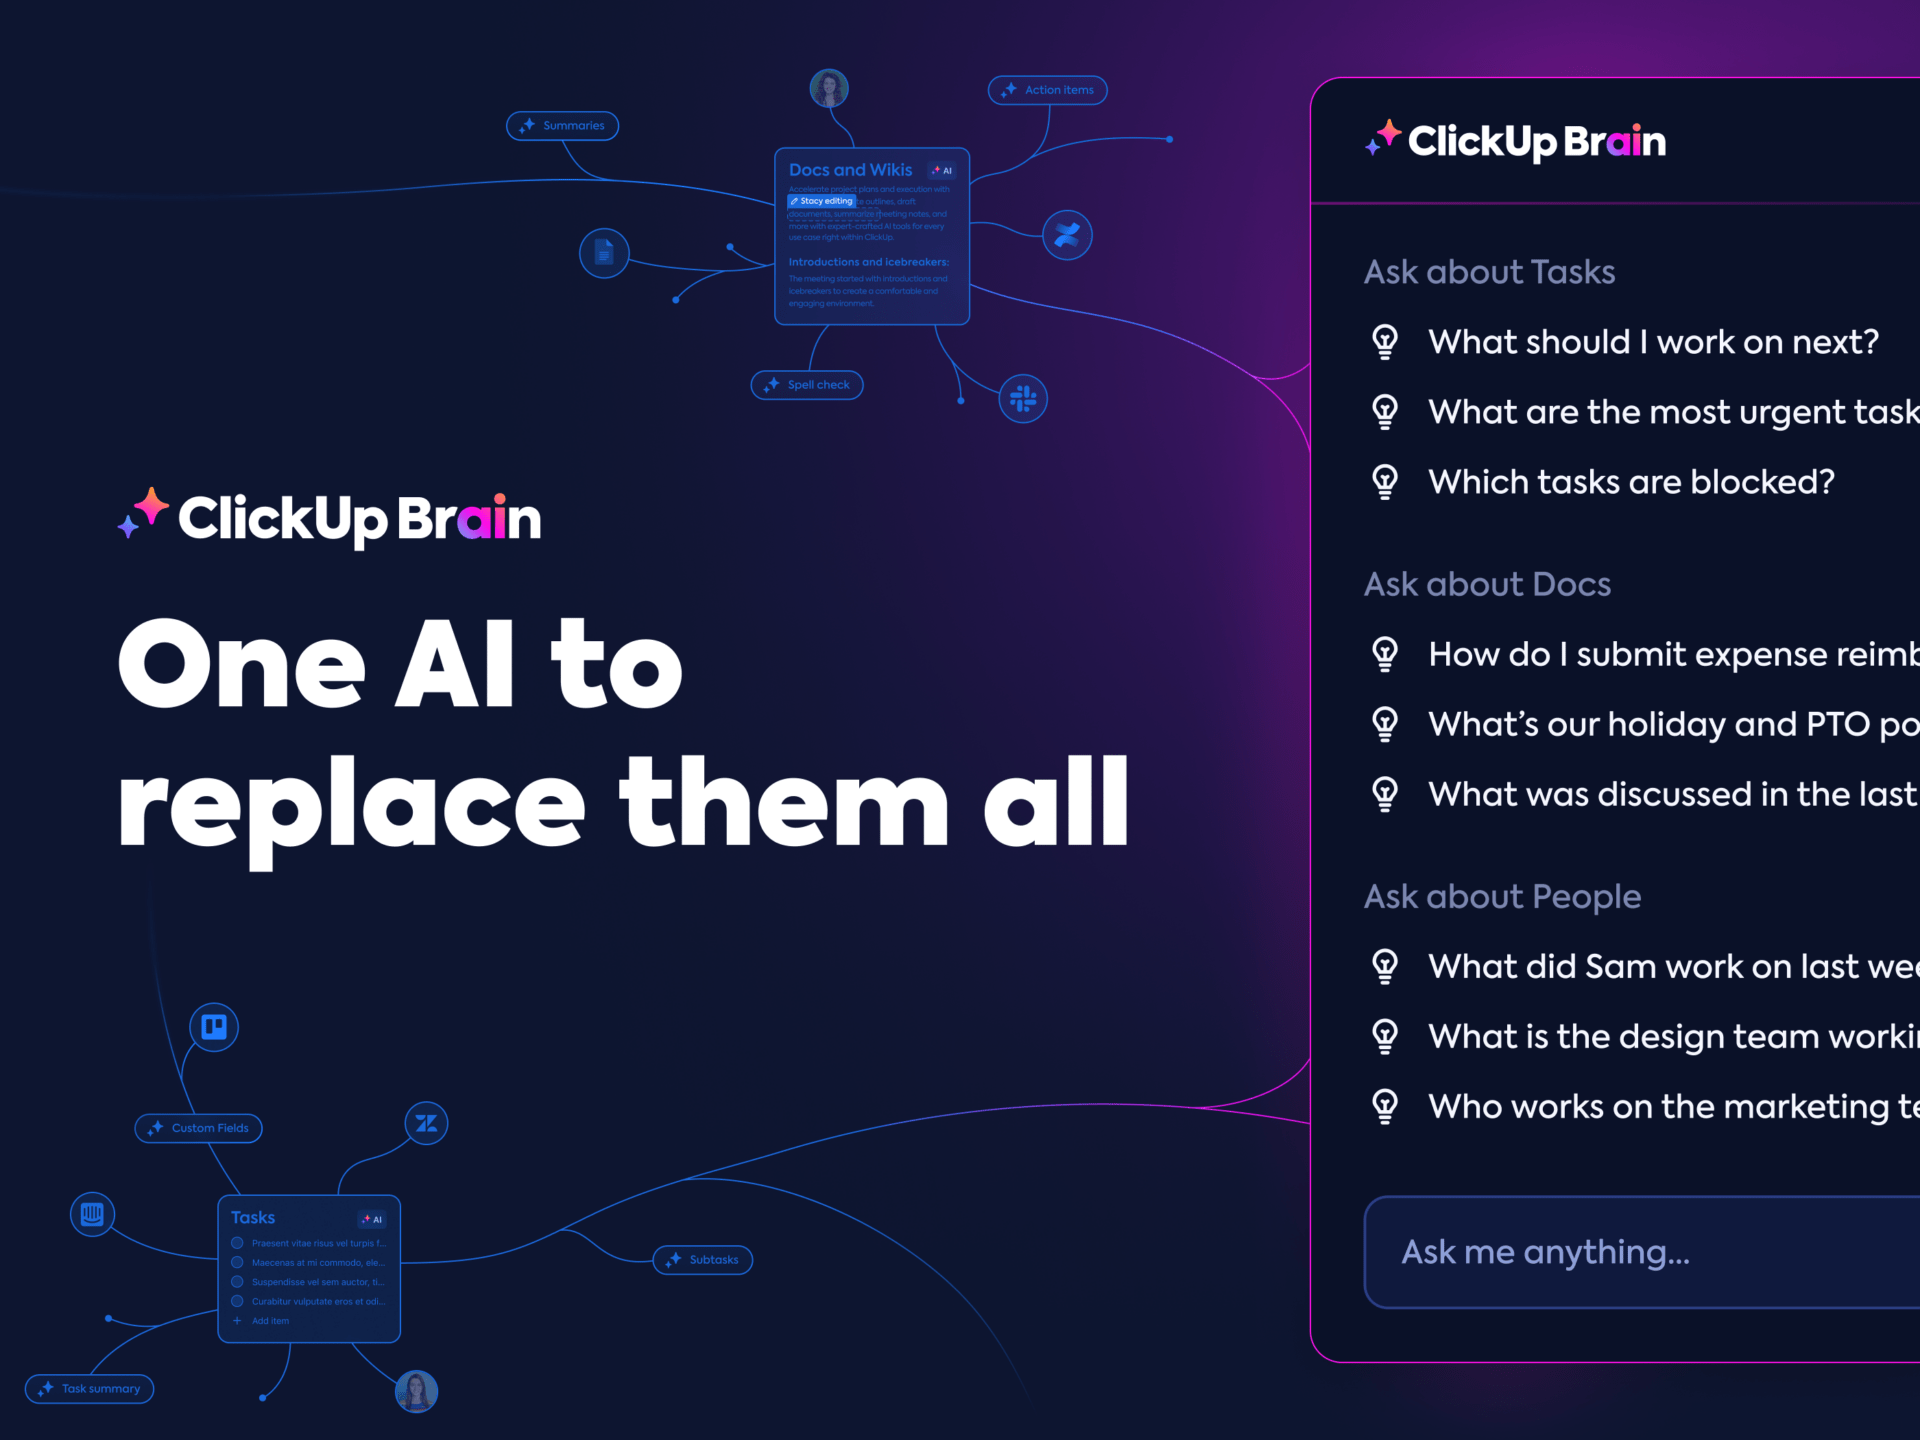This screenshot has height=1440, width=1920.
Task: Click the Spell check node icon
Action: pyautogui.click(x=773, y=383)
